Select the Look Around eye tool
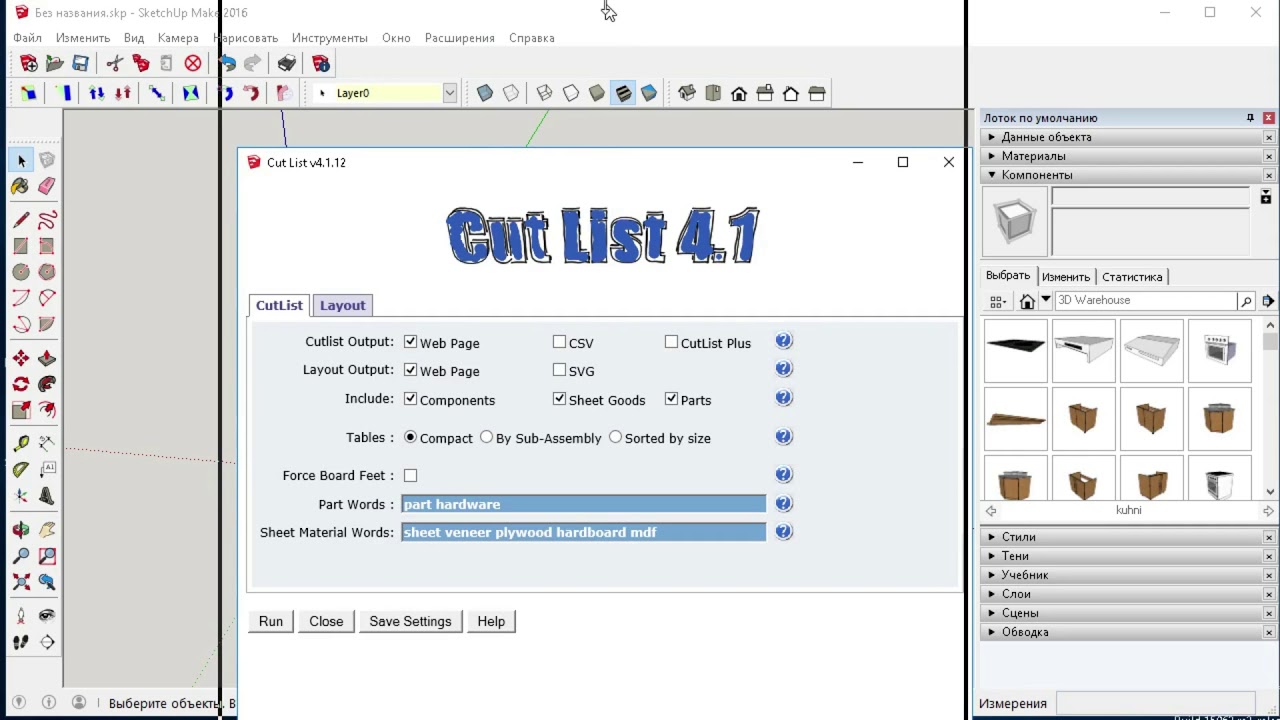The height and width of the screenshot is (720, 1280). 47,616
